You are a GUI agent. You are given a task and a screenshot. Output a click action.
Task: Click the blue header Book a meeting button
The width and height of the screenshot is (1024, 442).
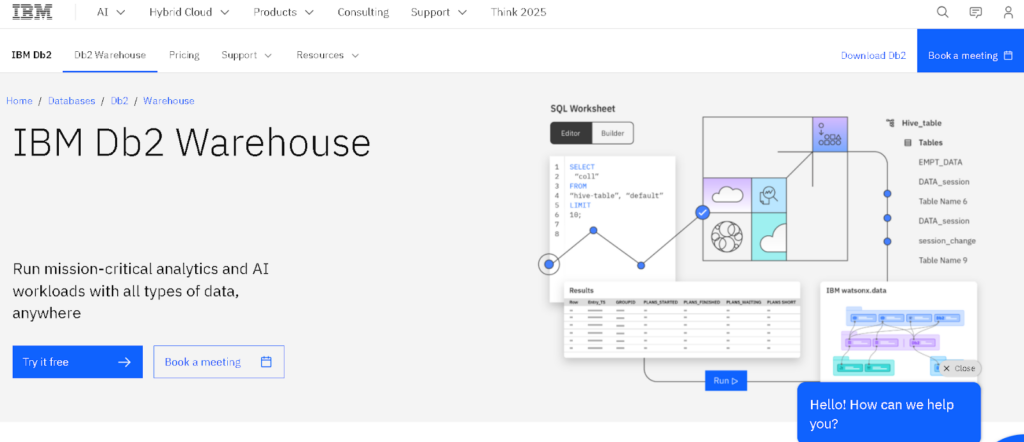coord(970,51)
